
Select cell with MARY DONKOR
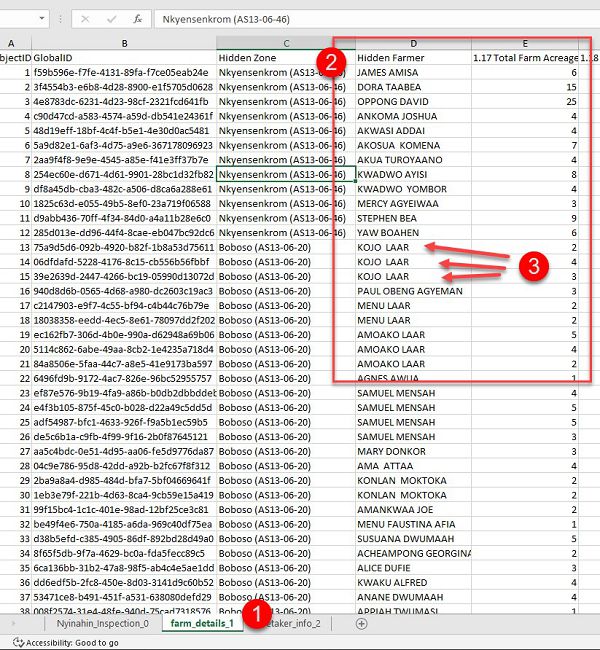tap(413, 451)
